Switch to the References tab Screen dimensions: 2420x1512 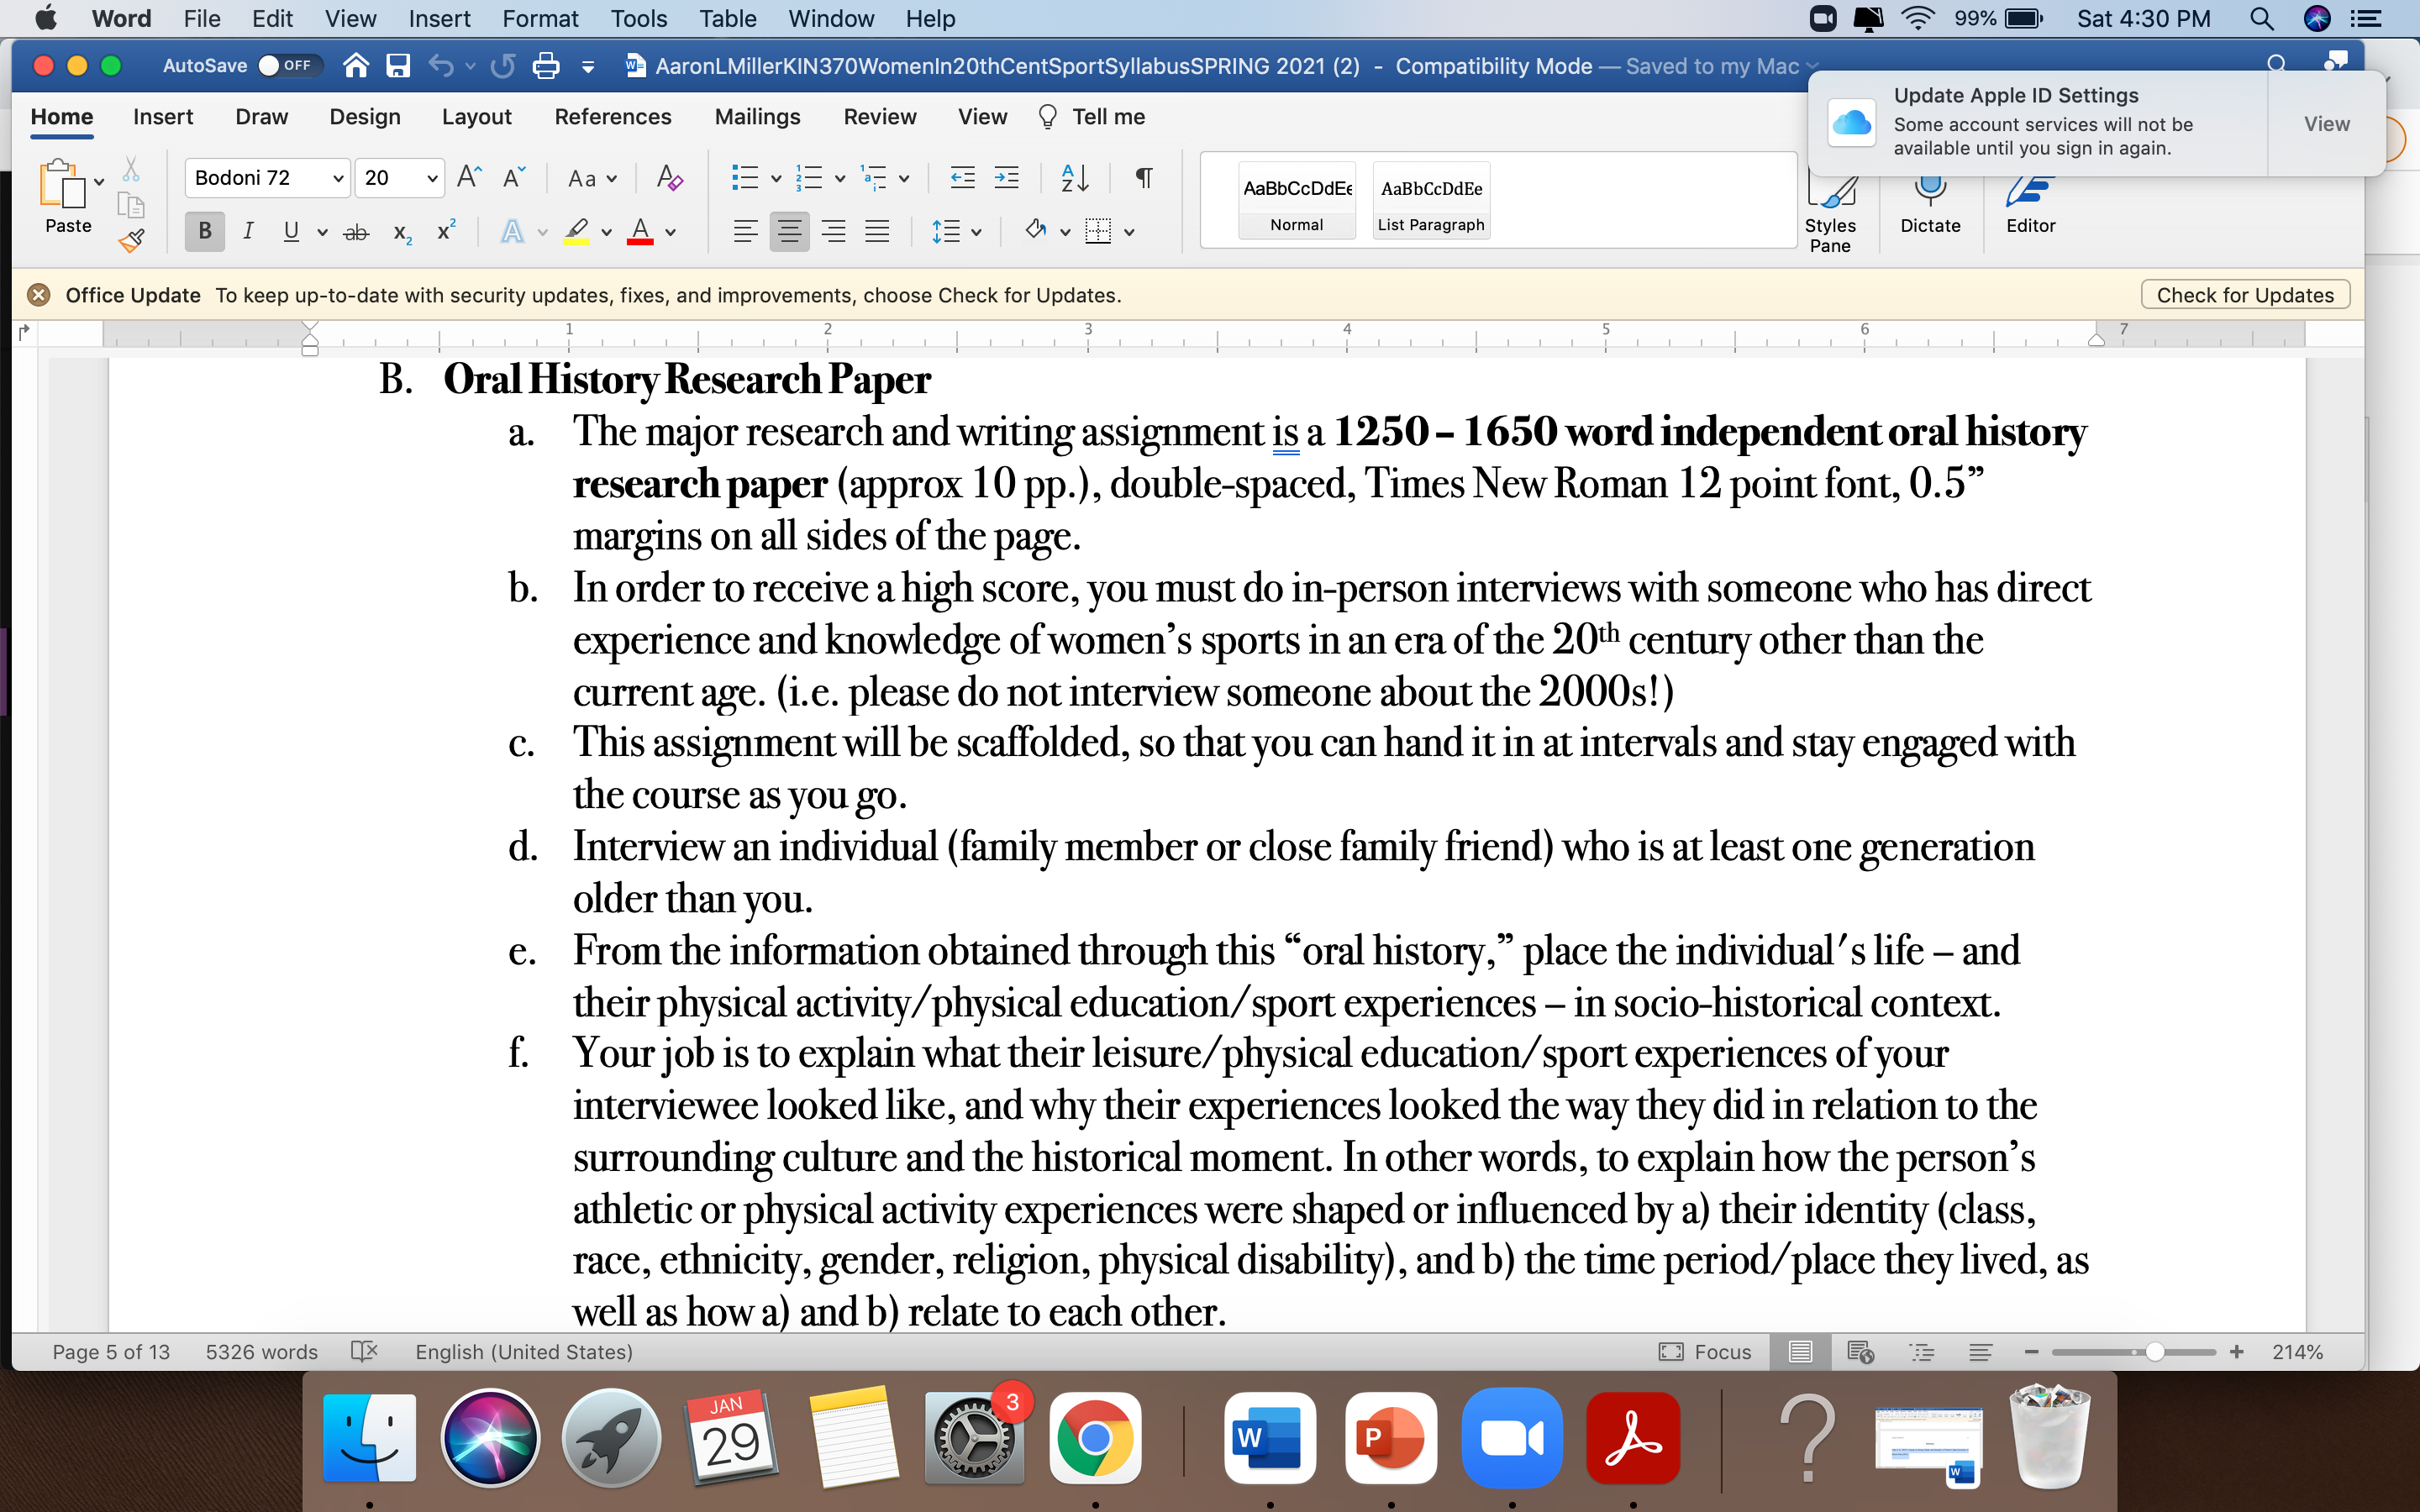[613, 117]
